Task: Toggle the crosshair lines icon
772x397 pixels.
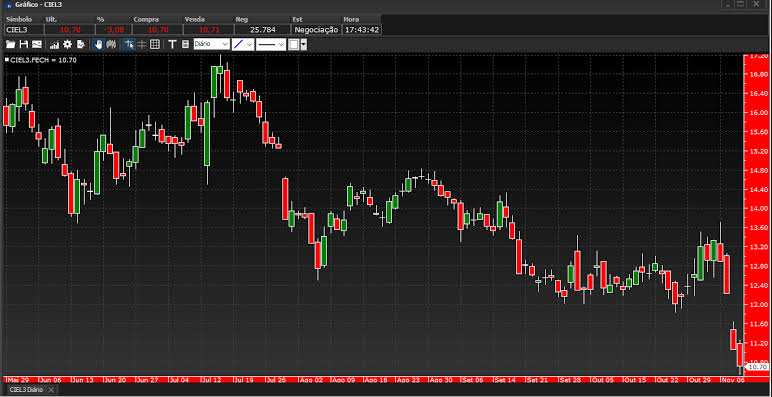Action: 142,44
